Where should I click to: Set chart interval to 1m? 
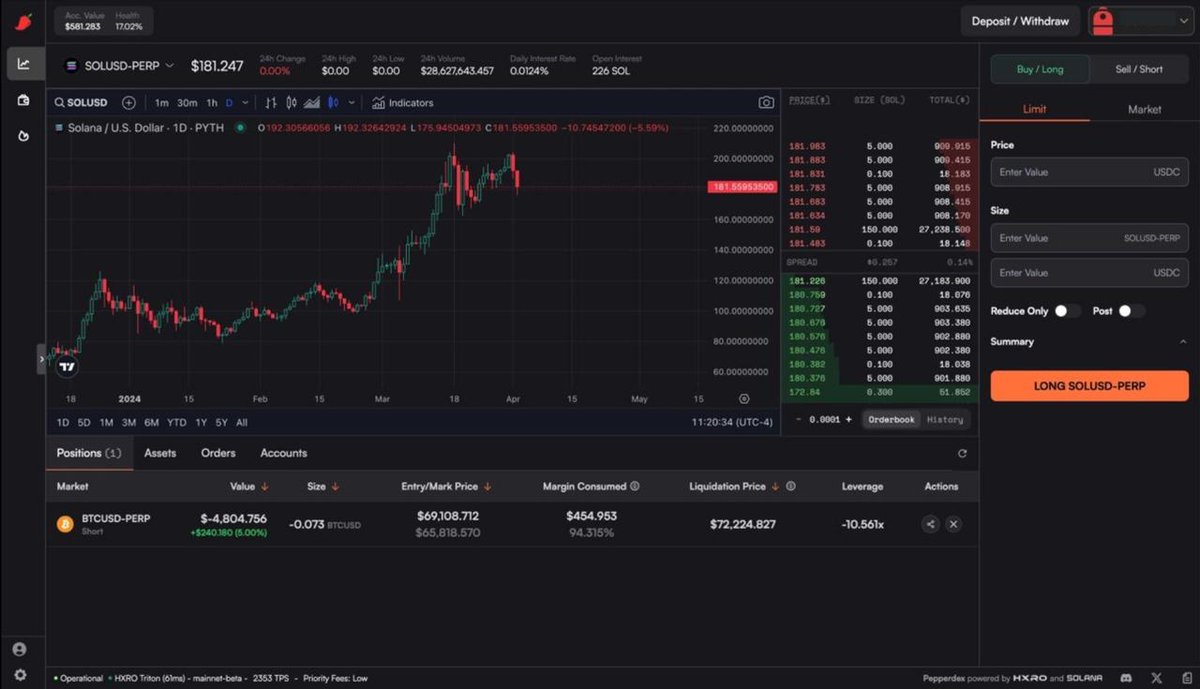tap(162, 102)
